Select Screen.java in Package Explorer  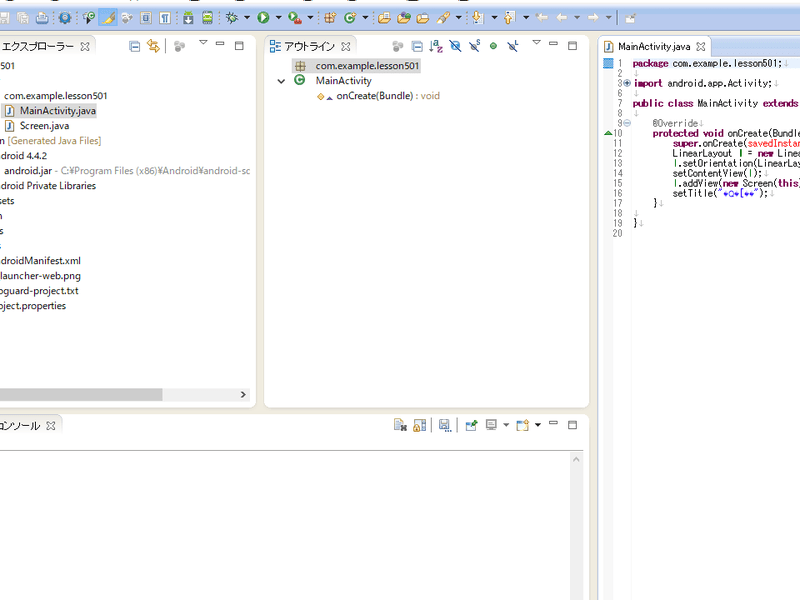pyautogui.click(x=44, y=126)
